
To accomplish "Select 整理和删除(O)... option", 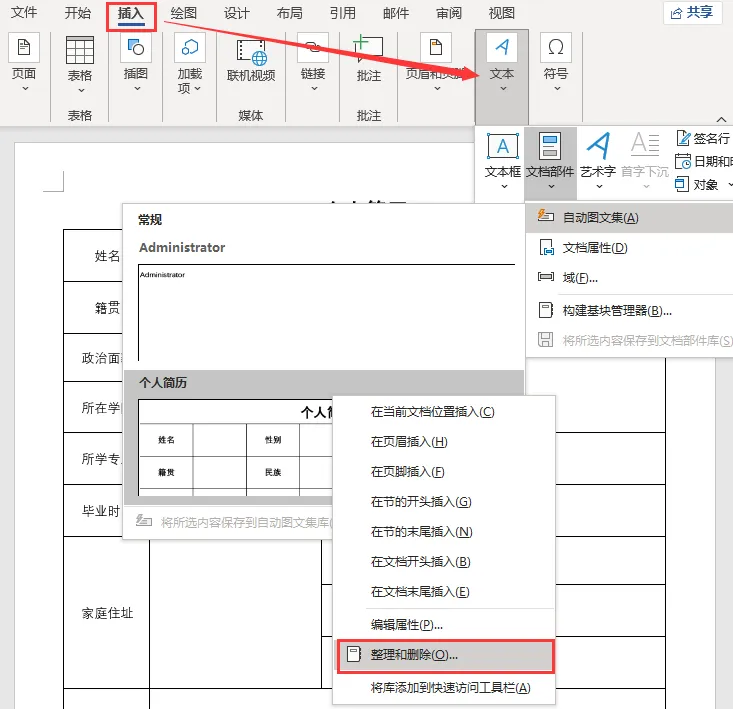I will [x=446, y=655].
